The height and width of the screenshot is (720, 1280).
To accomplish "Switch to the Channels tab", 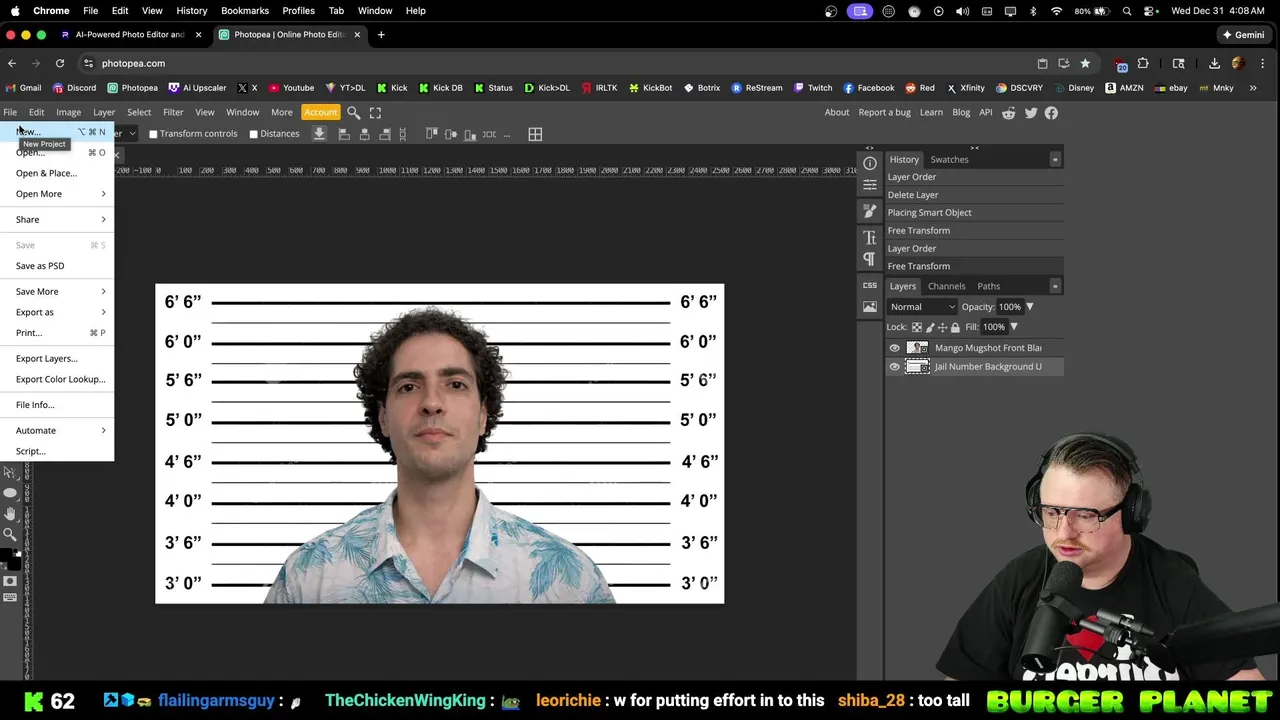I will click(946, 287).
